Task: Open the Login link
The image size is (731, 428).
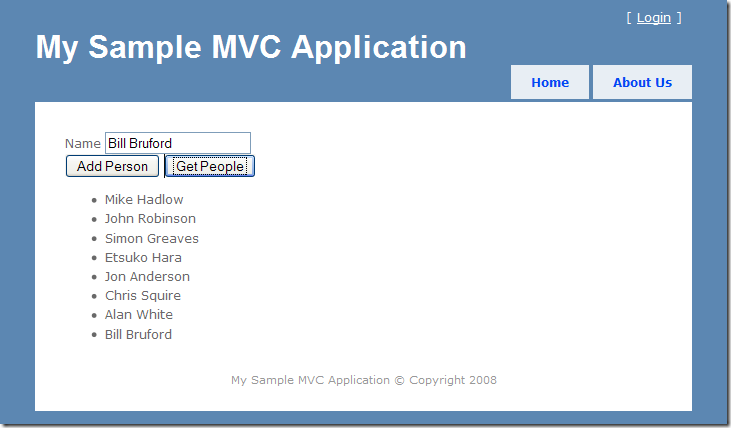Action: [x=654, y=18]
